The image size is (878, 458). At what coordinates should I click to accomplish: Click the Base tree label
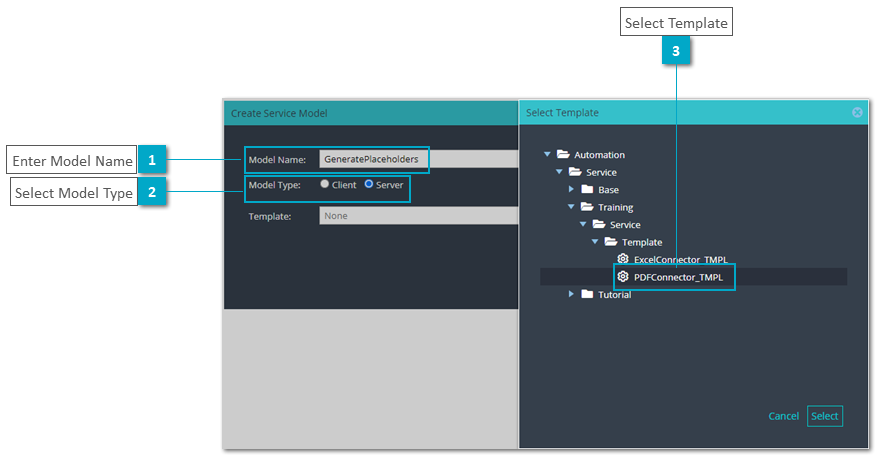608,190
